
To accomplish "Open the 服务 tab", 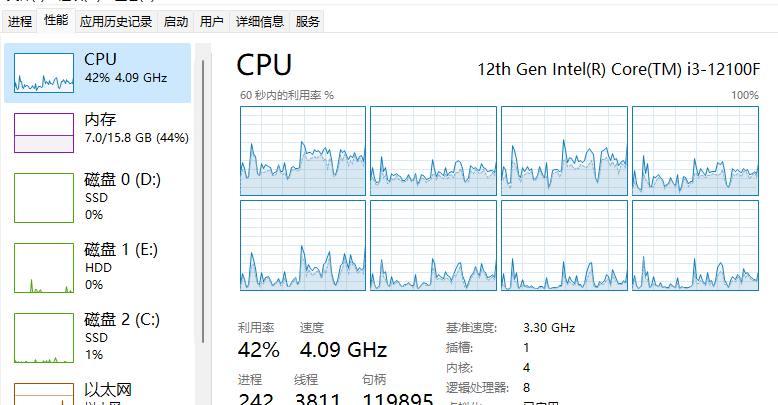I will (307, 21).
